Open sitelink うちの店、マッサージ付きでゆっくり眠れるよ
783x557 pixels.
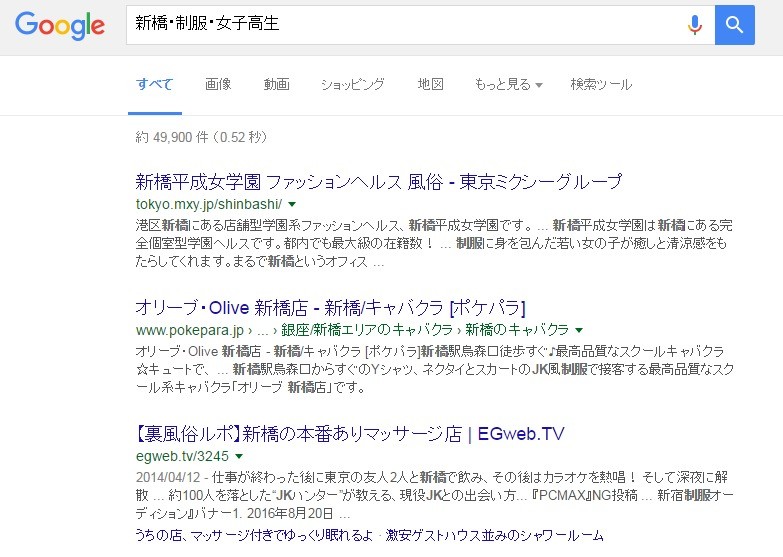[x=254, y=536]
